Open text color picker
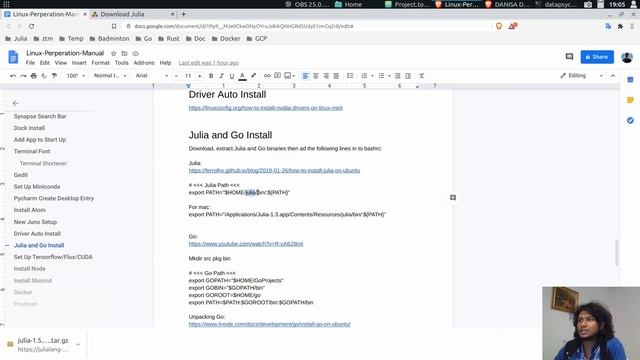This screenshot has width=640, height=360. tap(242, 76)
